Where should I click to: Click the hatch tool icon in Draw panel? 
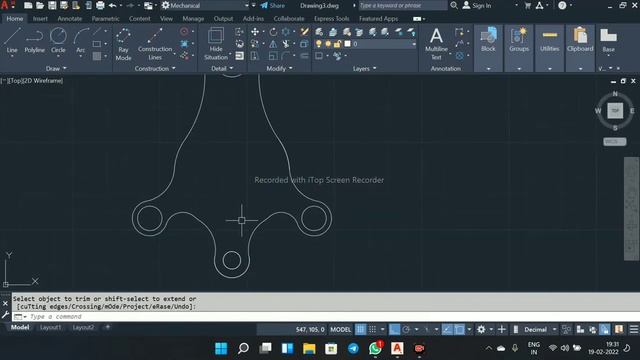pyautogui.click(x=97, y=56)
